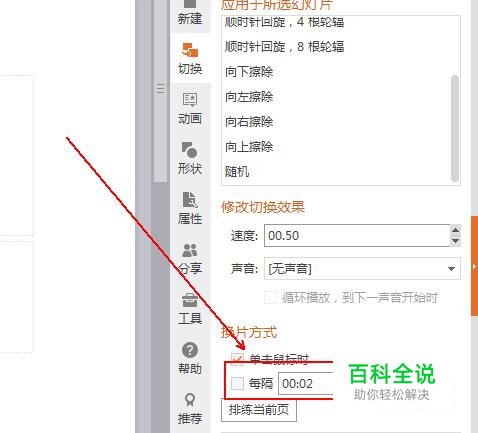This screenshot has height=433, width=478.
Task: Open the 属性 properties panel
Action: (190, 208)
